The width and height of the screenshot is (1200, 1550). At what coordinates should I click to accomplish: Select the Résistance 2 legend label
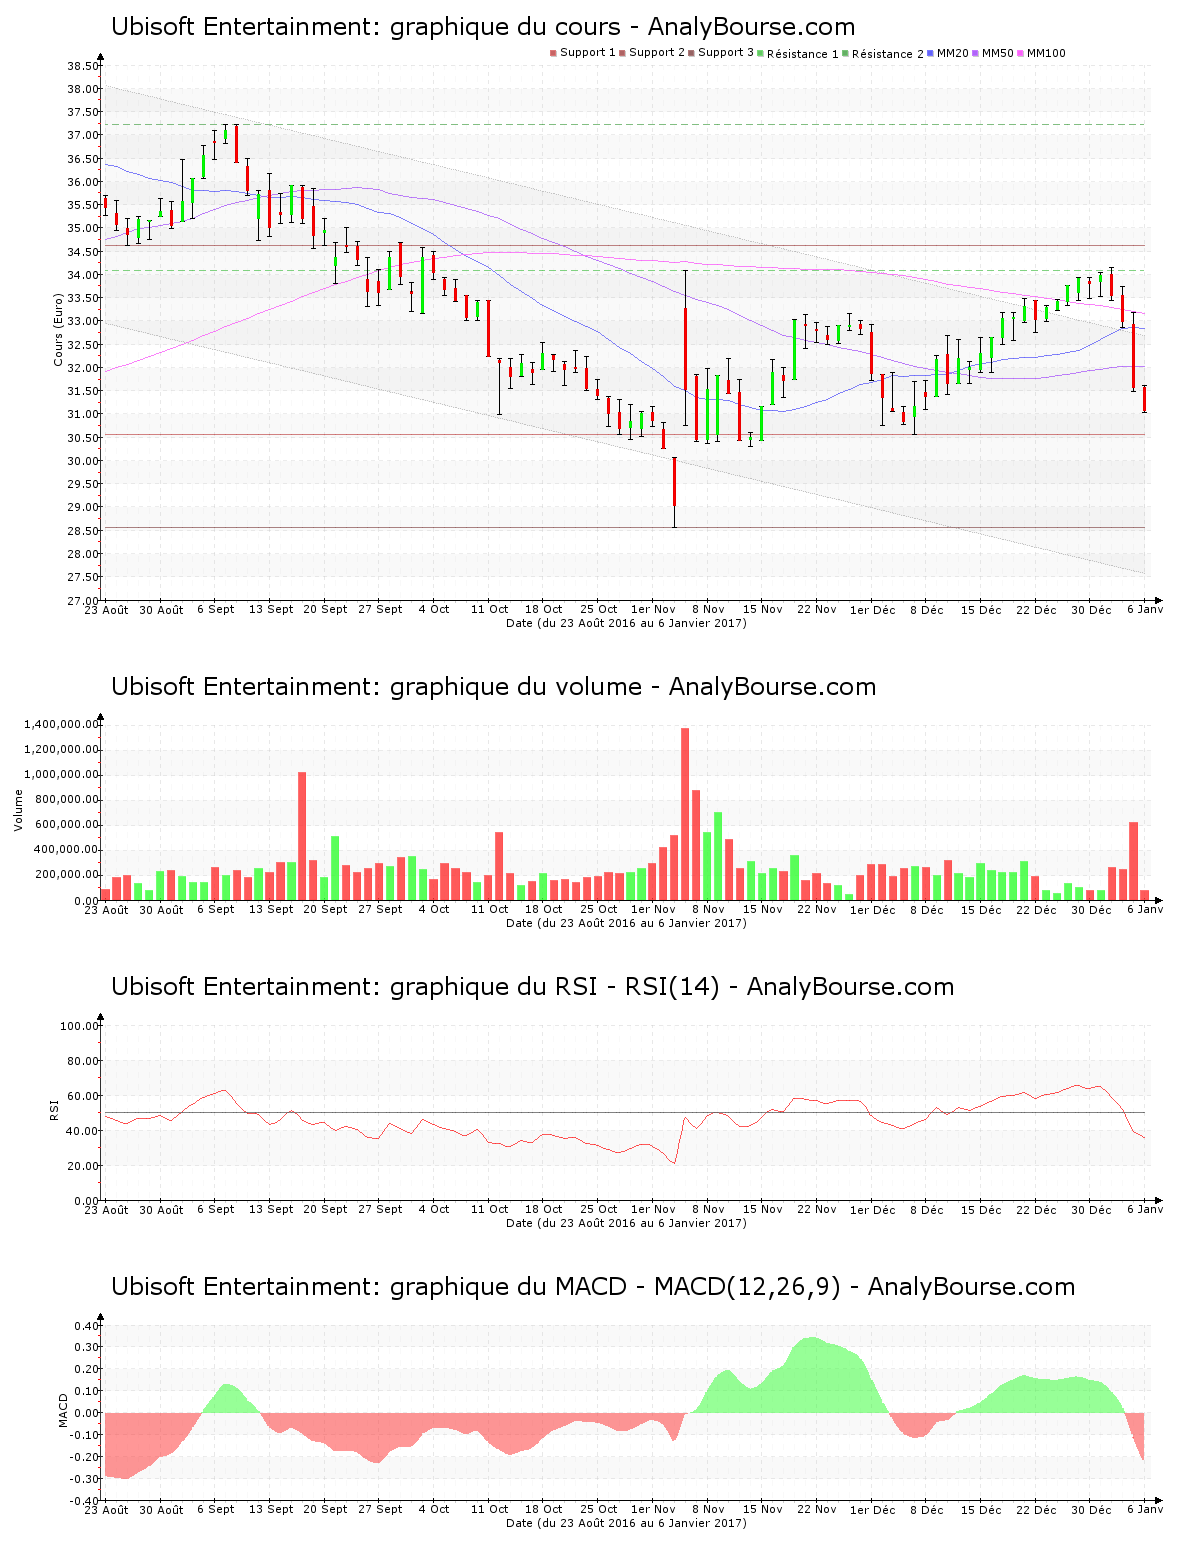(888, 53)
